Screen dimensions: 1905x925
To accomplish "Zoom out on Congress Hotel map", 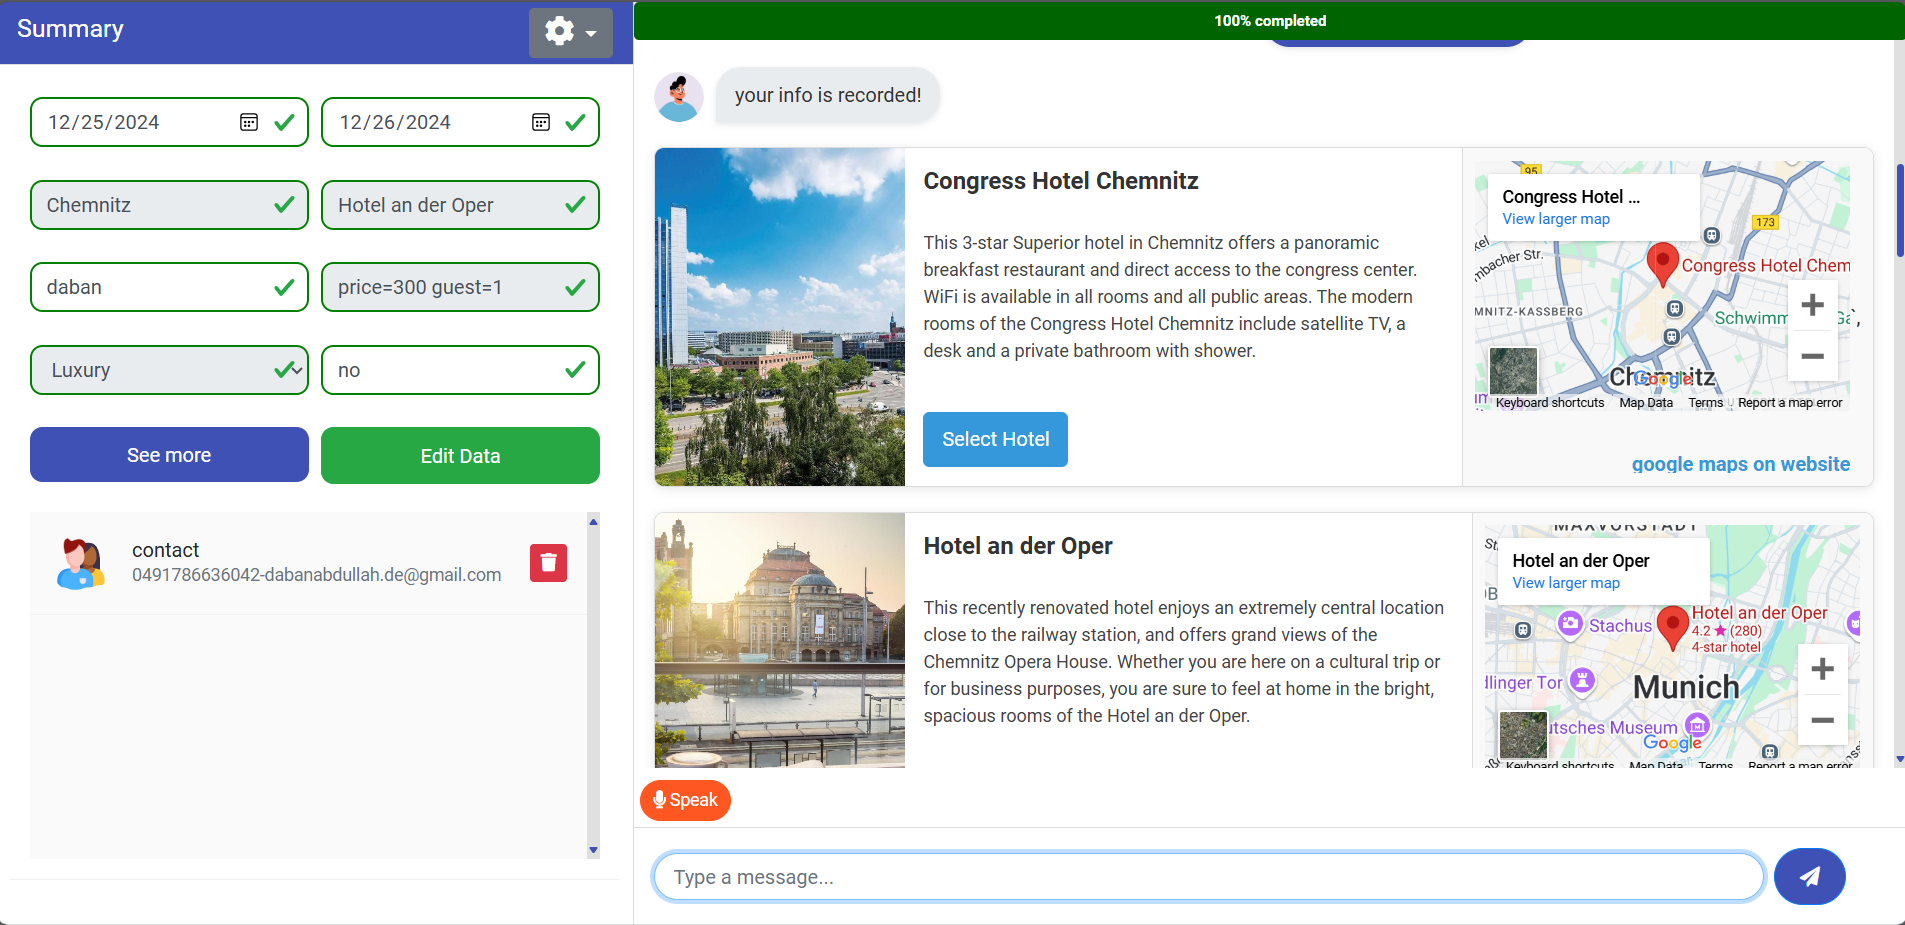I will pos(1812,356).
